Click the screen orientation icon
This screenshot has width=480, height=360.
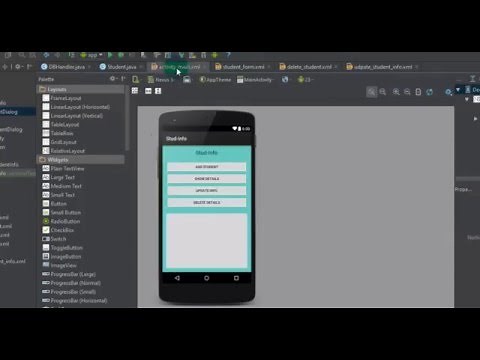[x=187, y=80]
